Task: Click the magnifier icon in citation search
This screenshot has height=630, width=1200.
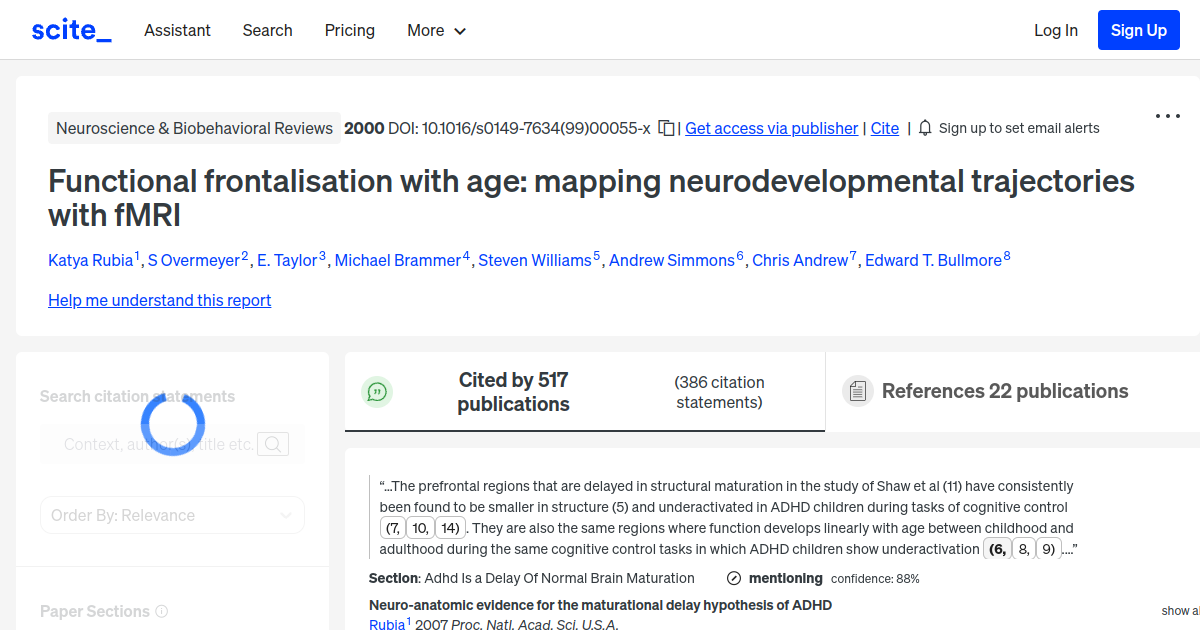Action: coord(272,443)
